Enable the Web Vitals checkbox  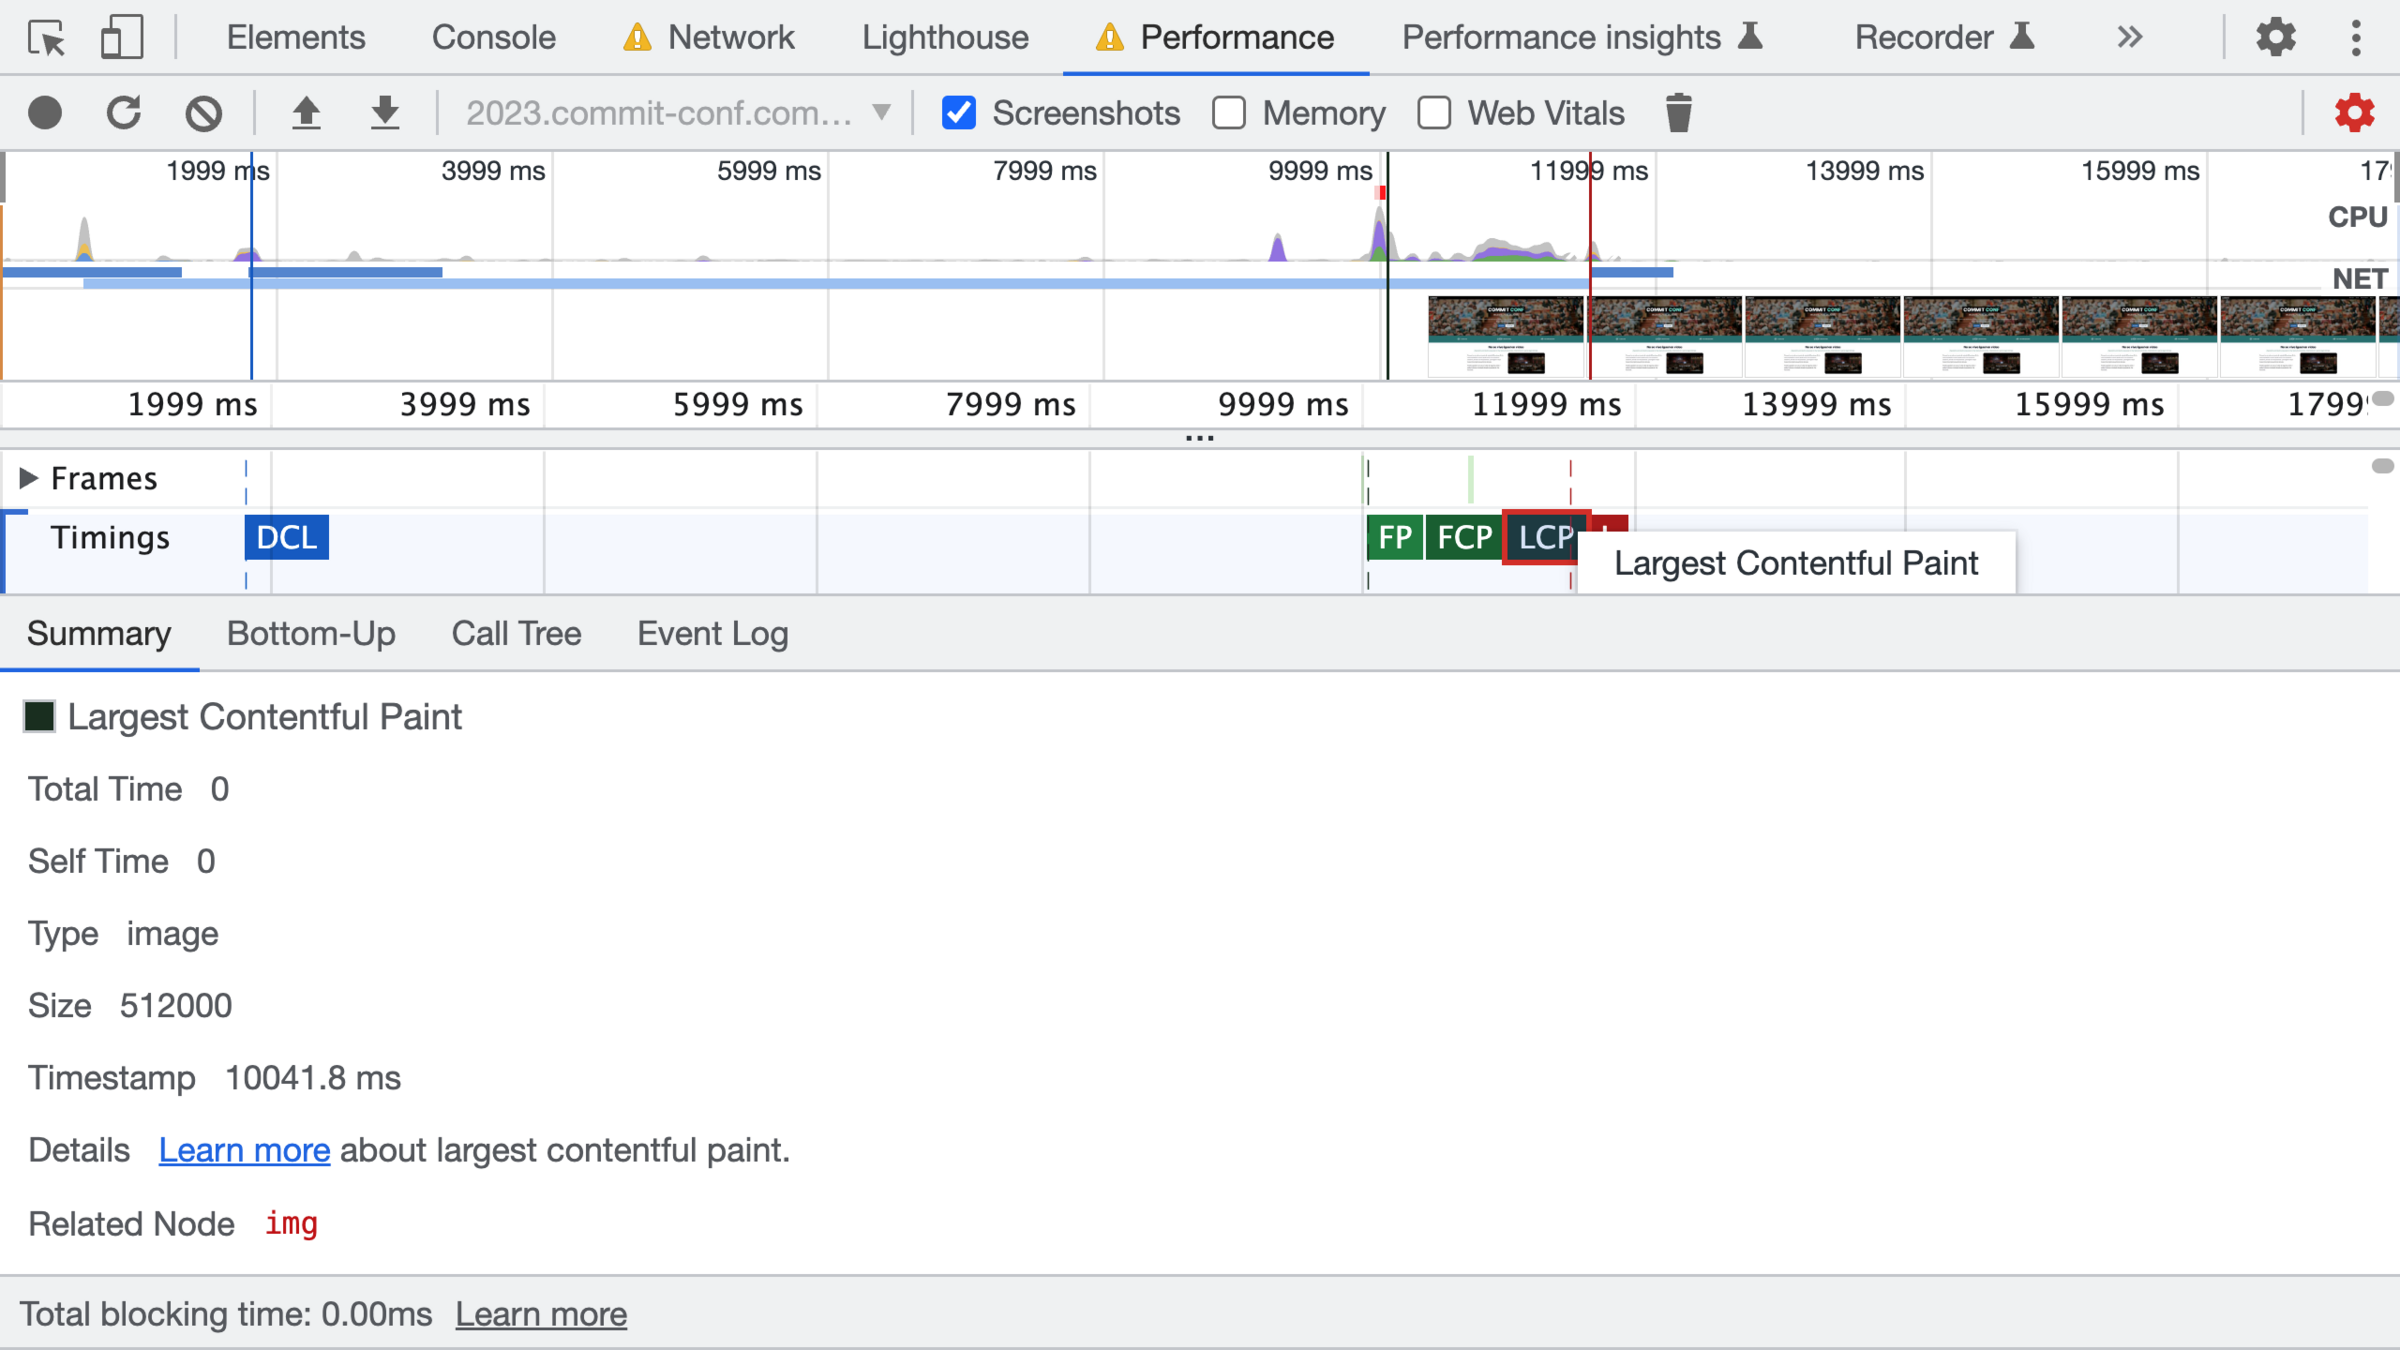[1434, 113]
